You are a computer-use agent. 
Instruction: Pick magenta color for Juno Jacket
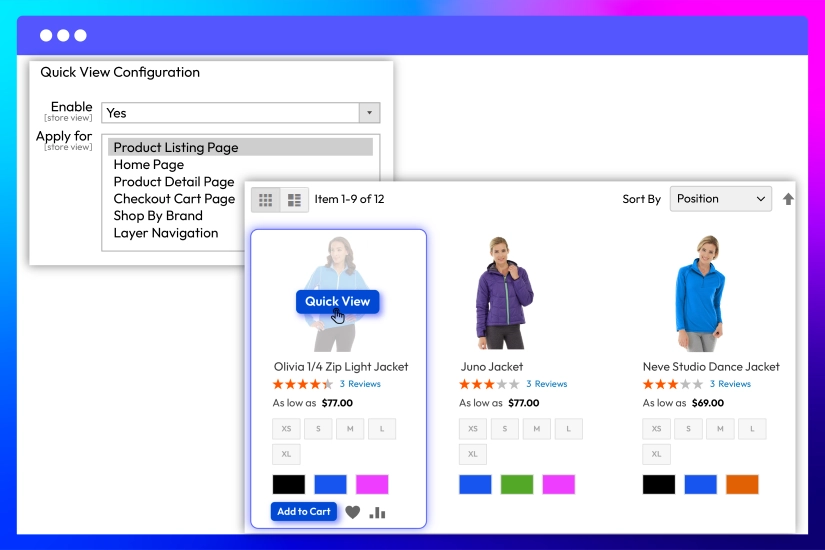point(559,484)
